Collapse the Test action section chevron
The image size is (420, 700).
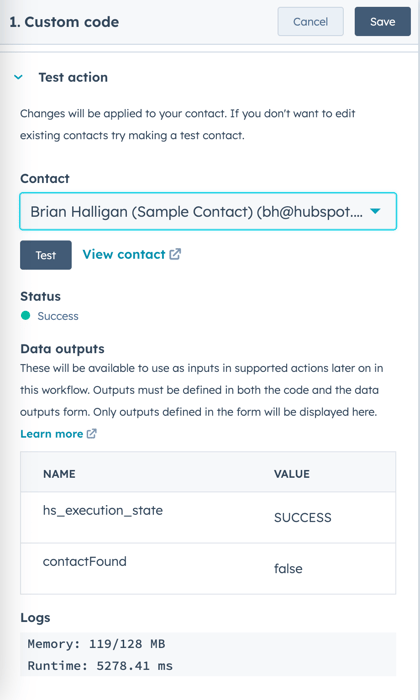pyautogui.click(x=18, y=77)
